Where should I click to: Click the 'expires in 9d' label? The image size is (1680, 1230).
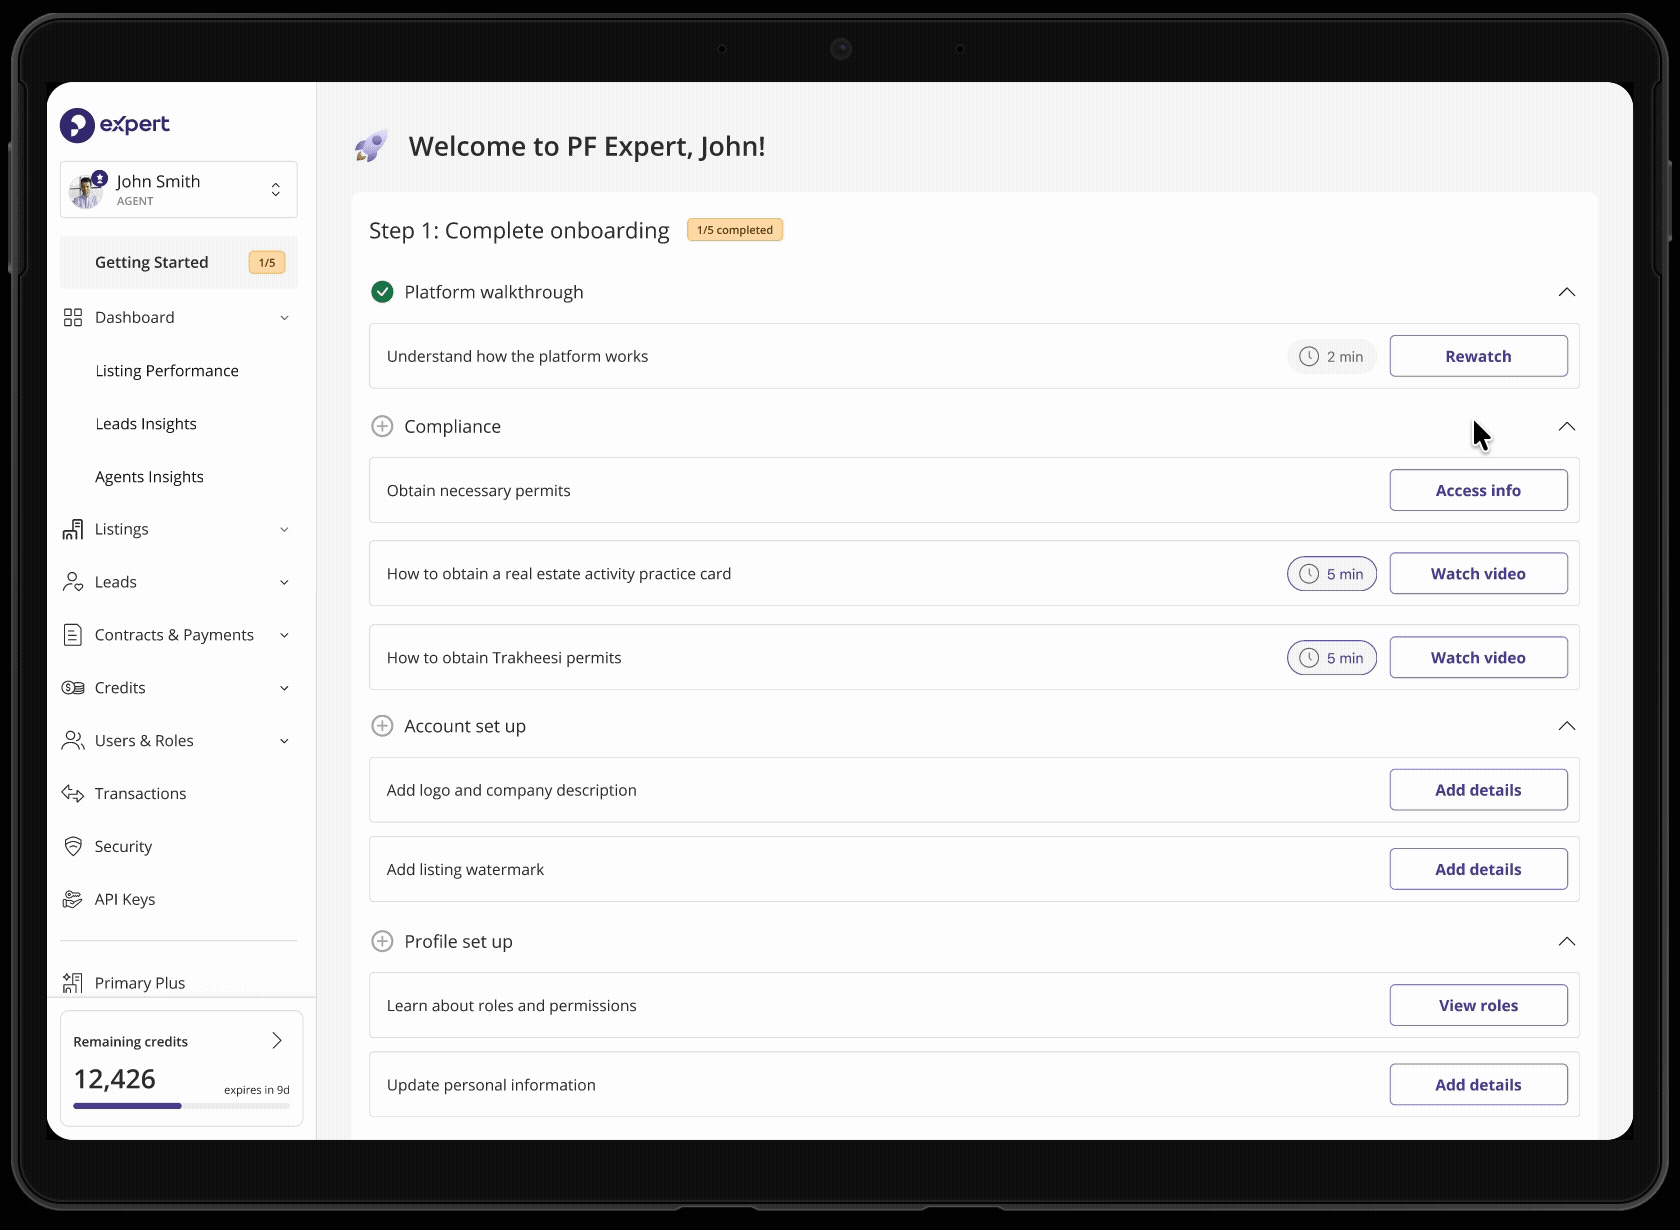pyautogui.click(x=257, y=1090)
